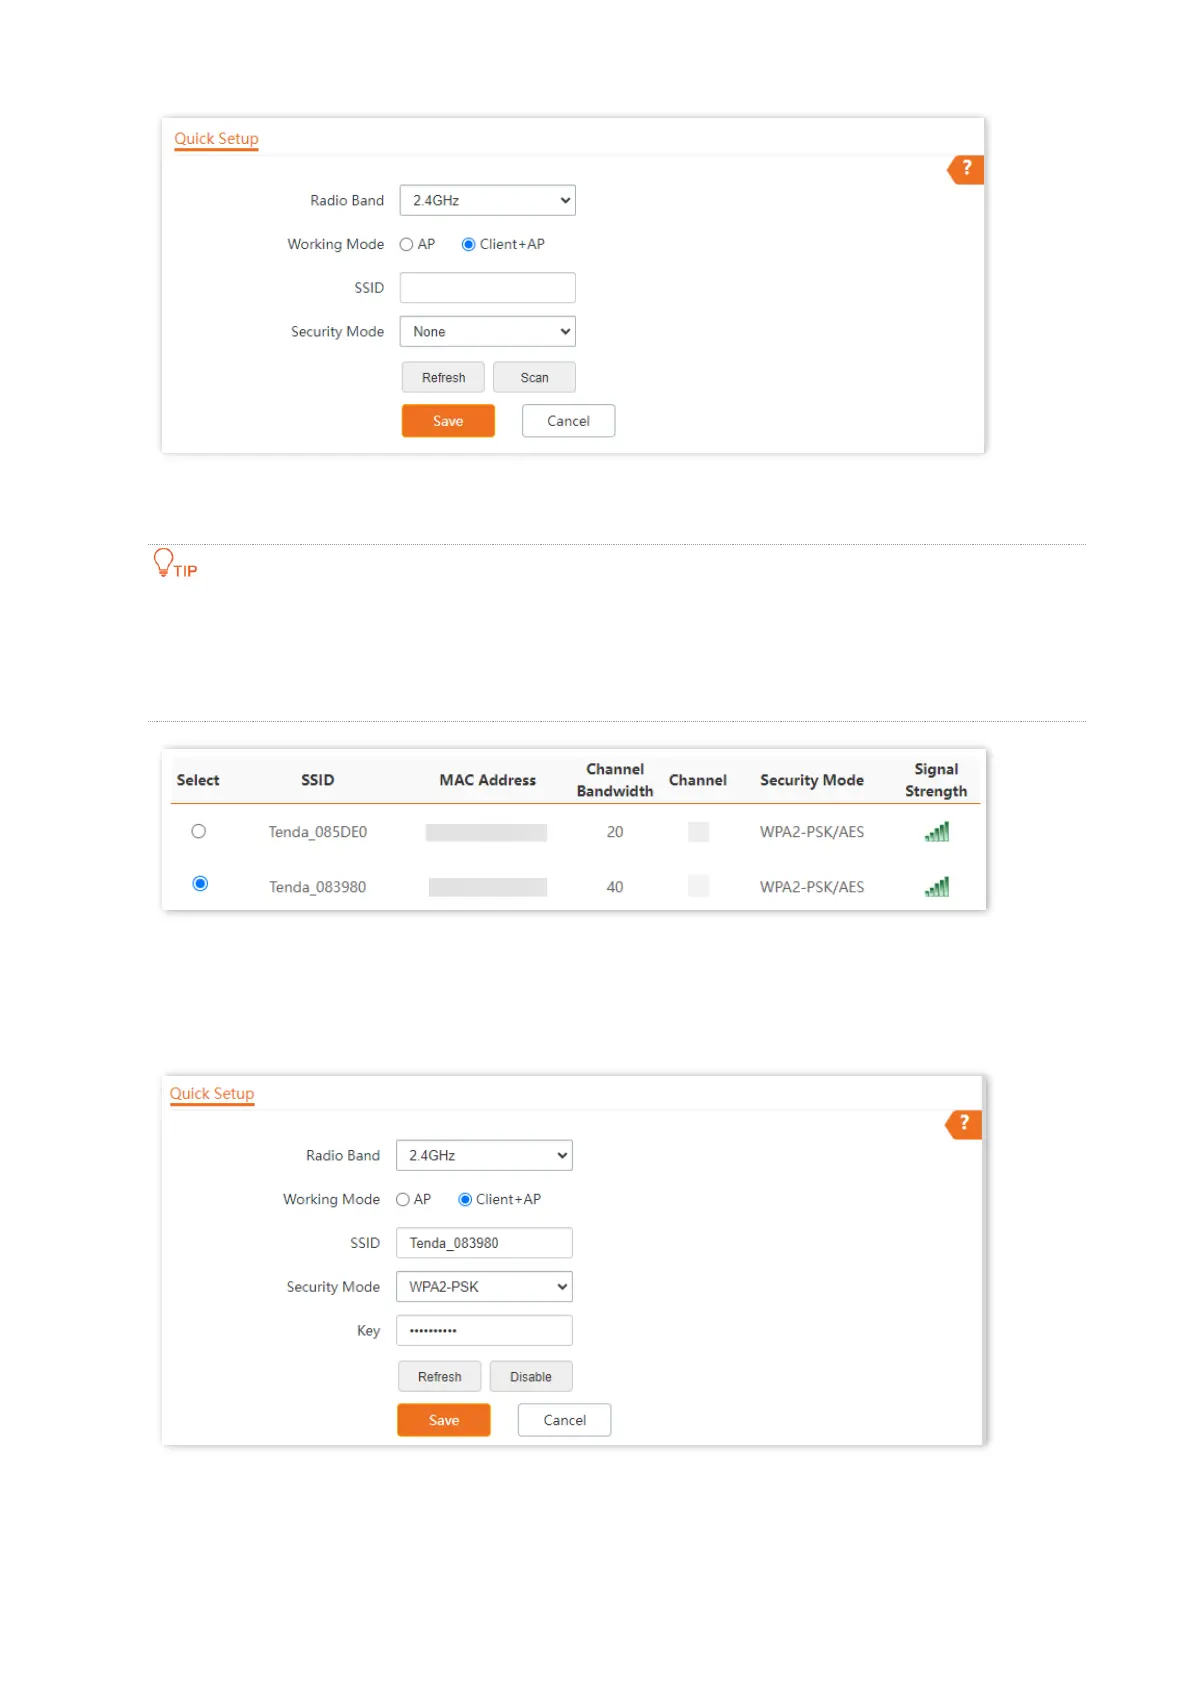Select AP working mode in top panel
Screen dimensions: 1191x1684
click(x=406, y=245)
